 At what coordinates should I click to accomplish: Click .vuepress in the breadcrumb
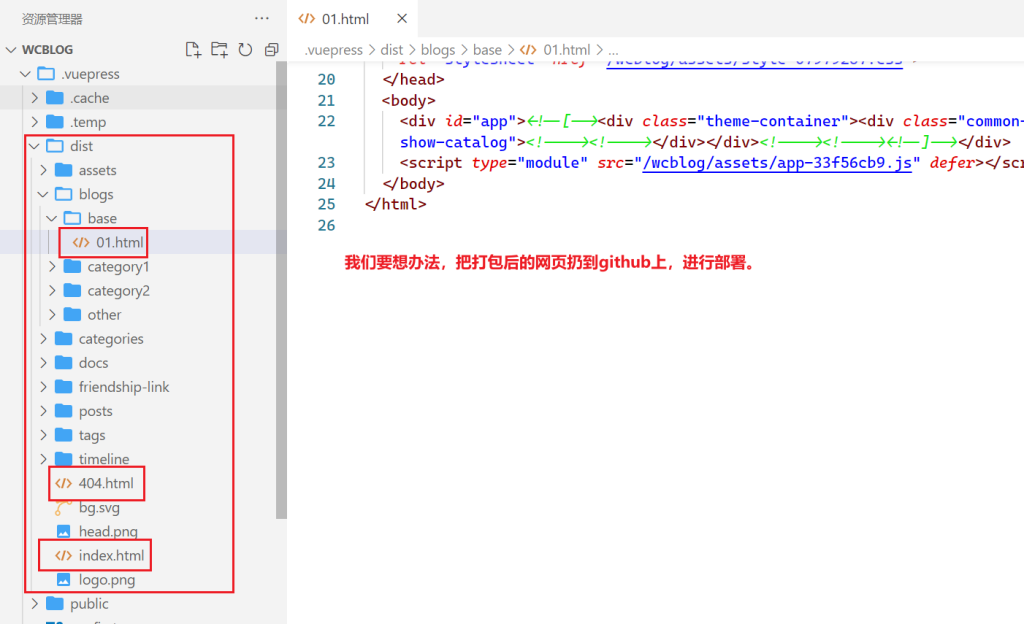[x=334, y=50]
